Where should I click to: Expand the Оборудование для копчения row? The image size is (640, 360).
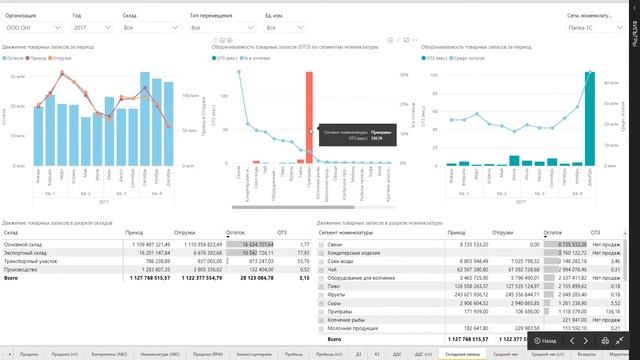click(x=321, y=278)
